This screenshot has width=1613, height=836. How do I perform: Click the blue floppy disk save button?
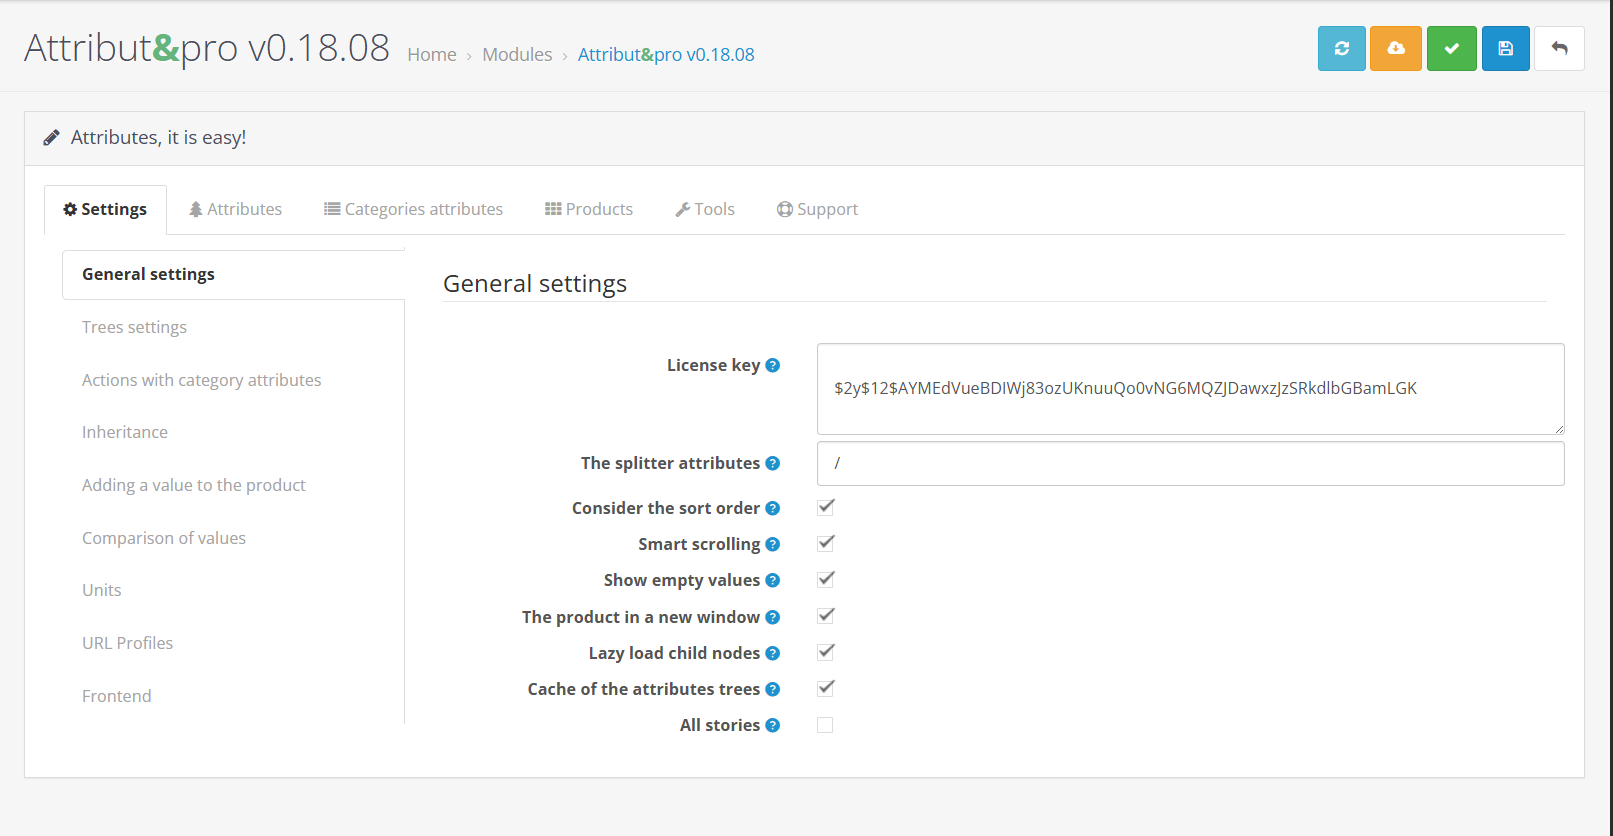click(1505, 49)
